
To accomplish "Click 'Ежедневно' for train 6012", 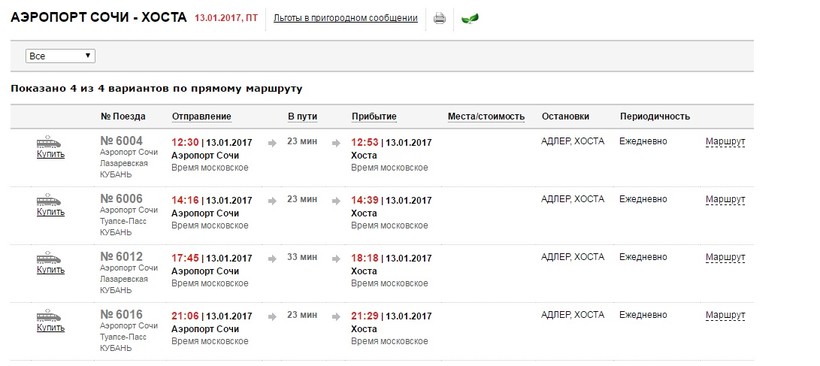I will (643, 257).
